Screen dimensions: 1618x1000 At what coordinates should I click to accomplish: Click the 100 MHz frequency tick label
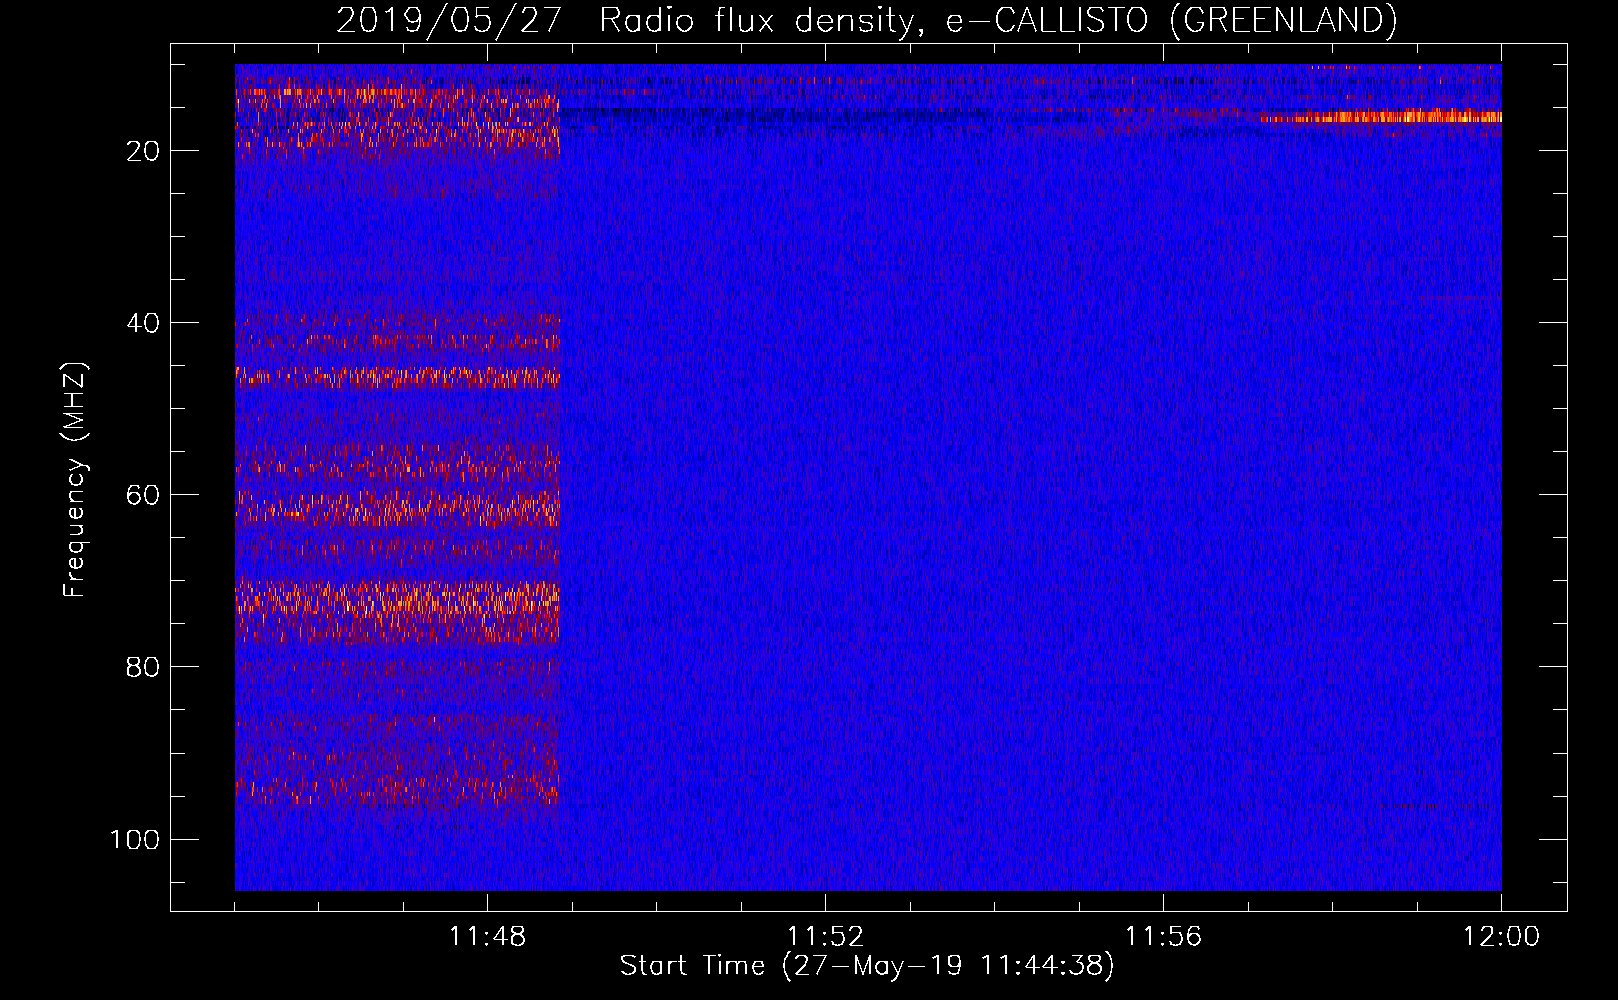pyautogui.click(x=135, y=839)
